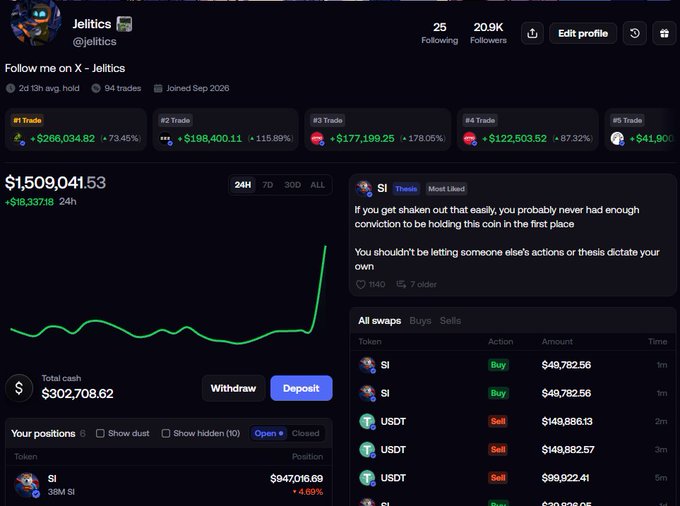Click calendar icon beside Joined Sep 2026
680x506 pixels.
click(158, 88)
